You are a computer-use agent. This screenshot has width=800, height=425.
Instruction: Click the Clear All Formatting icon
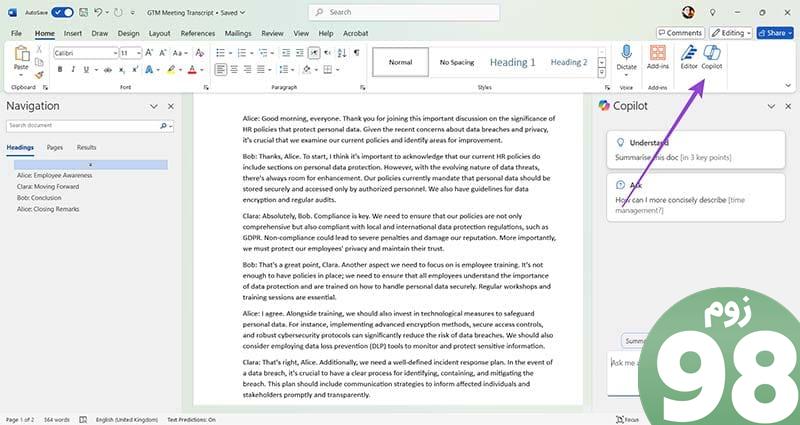(199, 53)
